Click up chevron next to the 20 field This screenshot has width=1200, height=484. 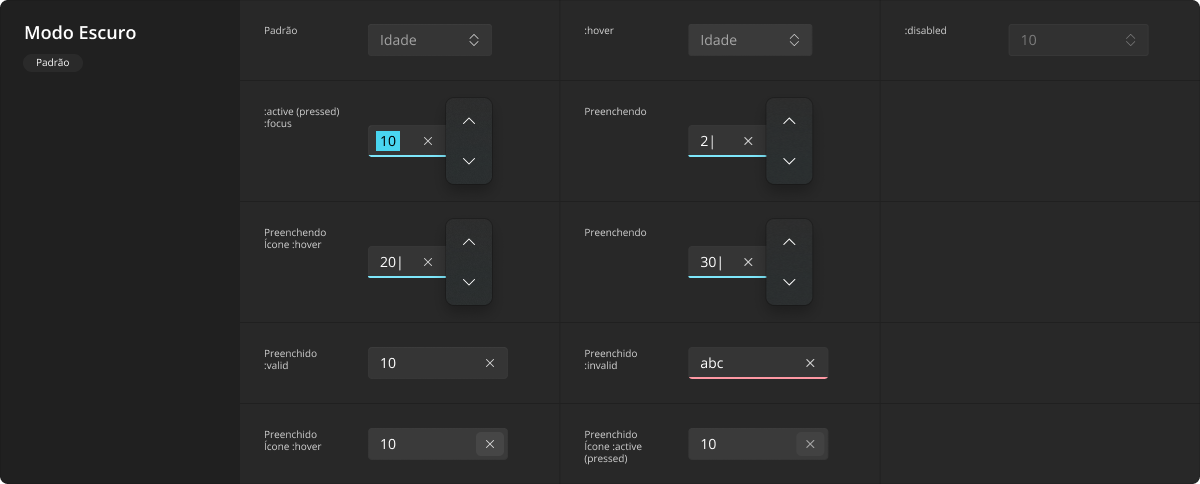469,242
